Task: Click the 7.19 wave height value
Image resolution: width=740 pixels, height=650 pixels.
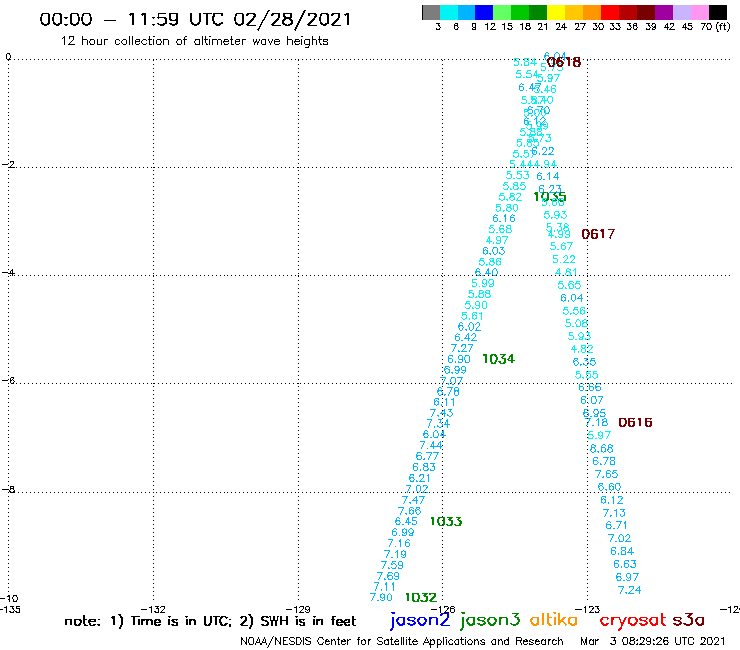Action: click(x=395, y=555)
